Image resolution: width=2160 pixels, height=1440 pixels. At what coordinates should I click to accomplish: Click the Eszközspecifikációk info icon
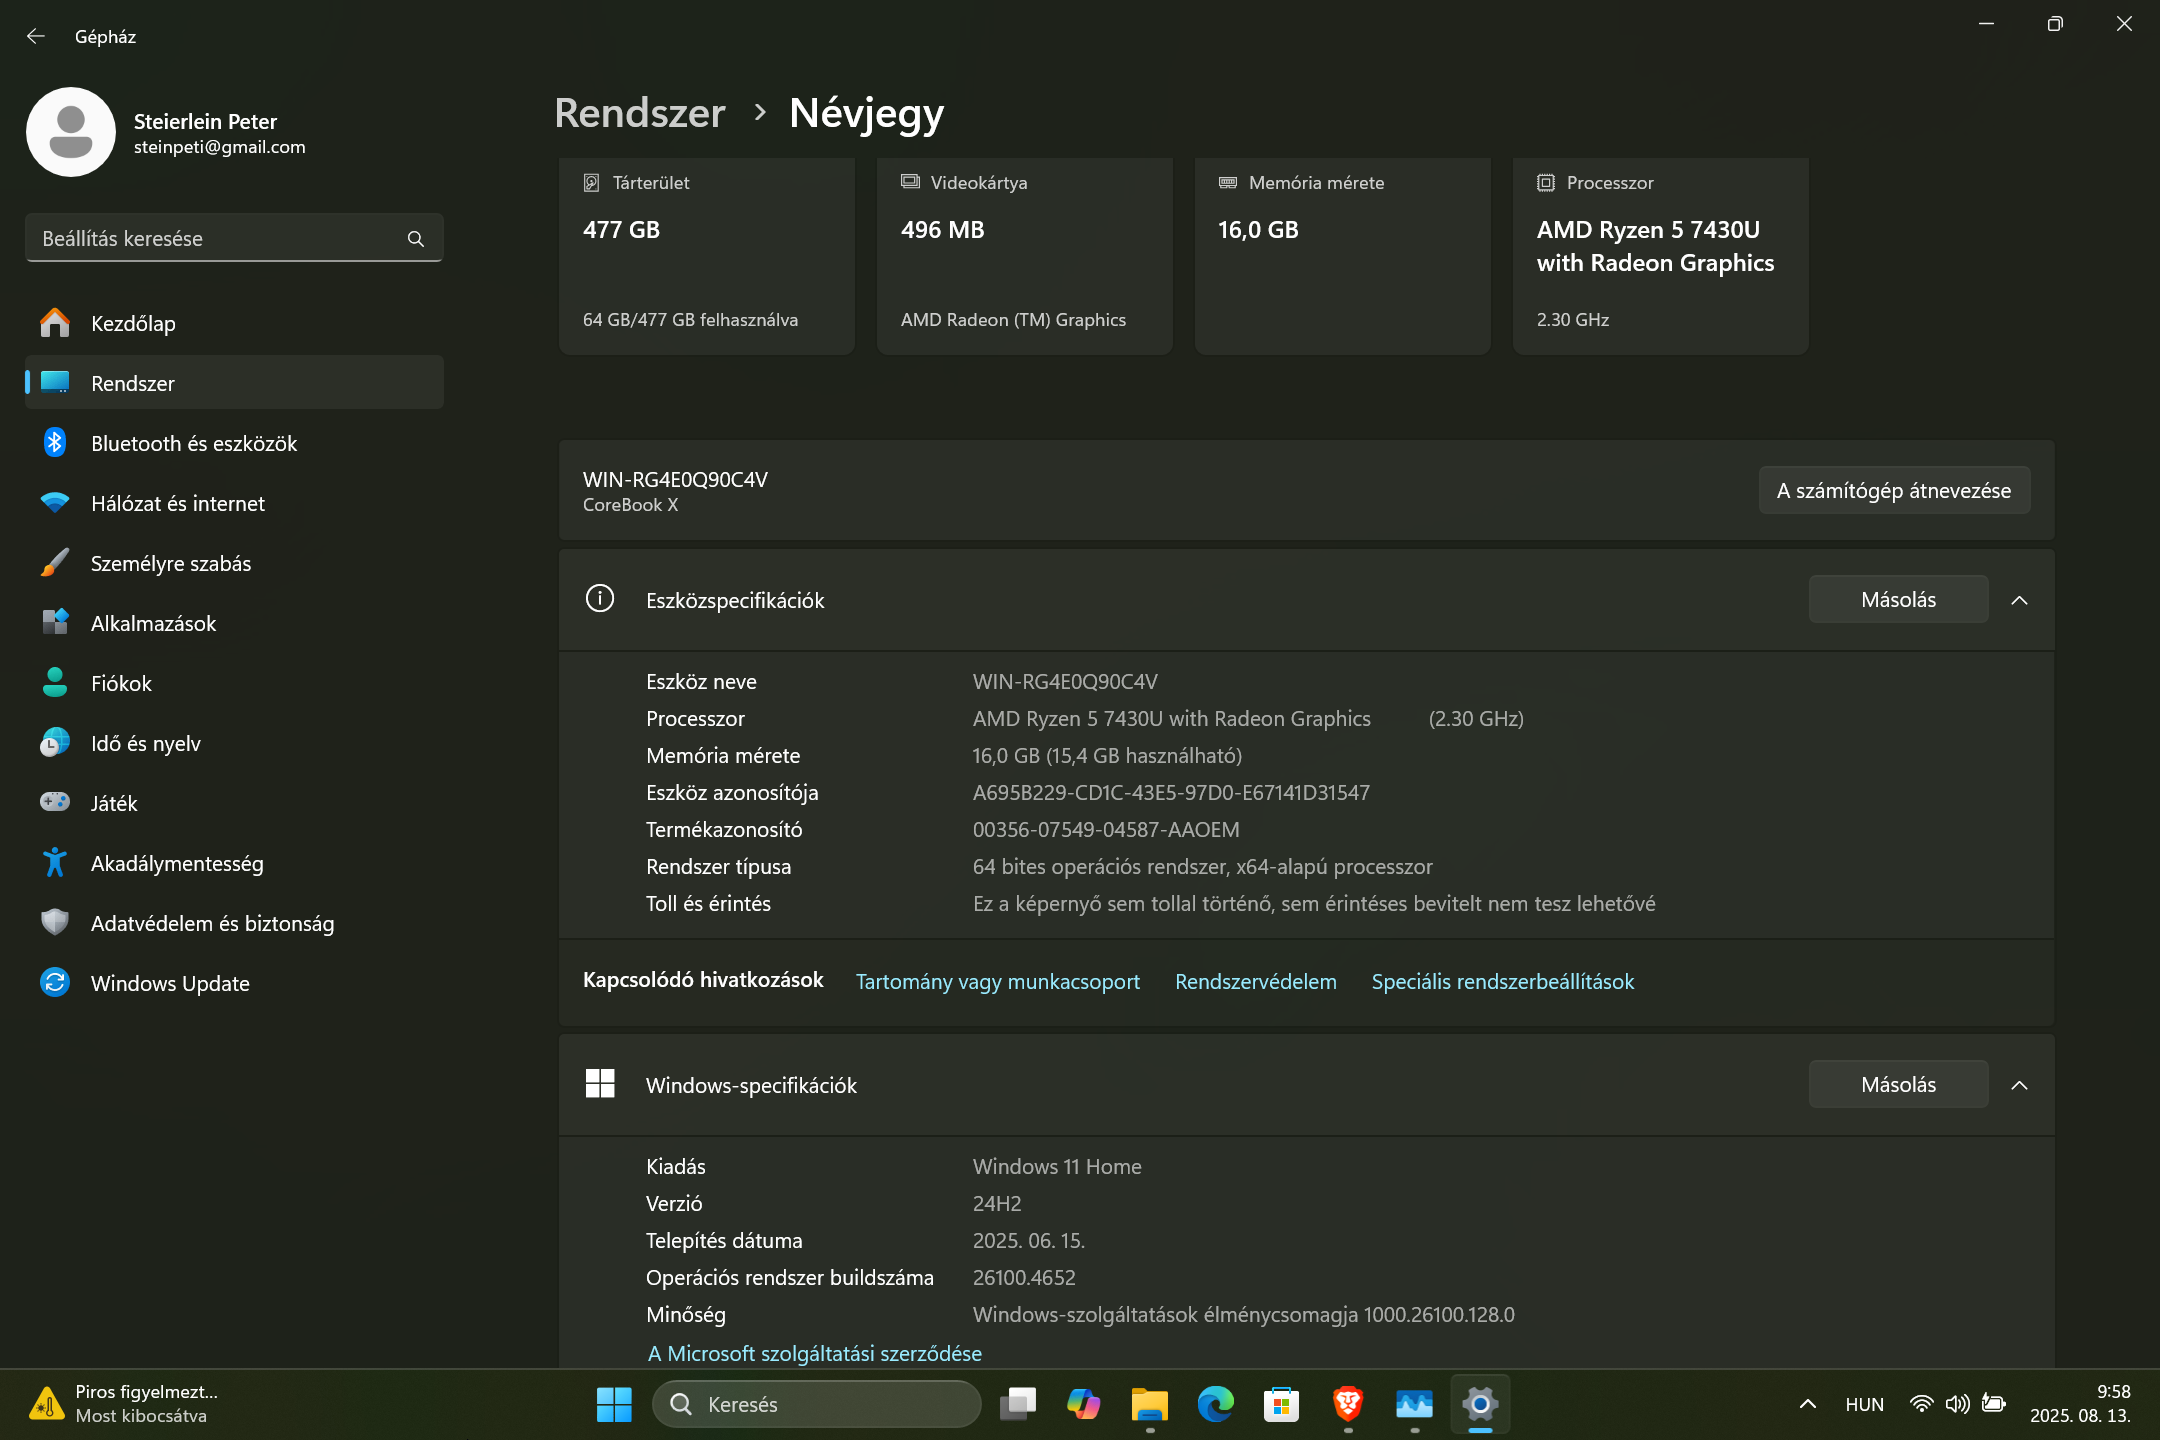(600, 599)
